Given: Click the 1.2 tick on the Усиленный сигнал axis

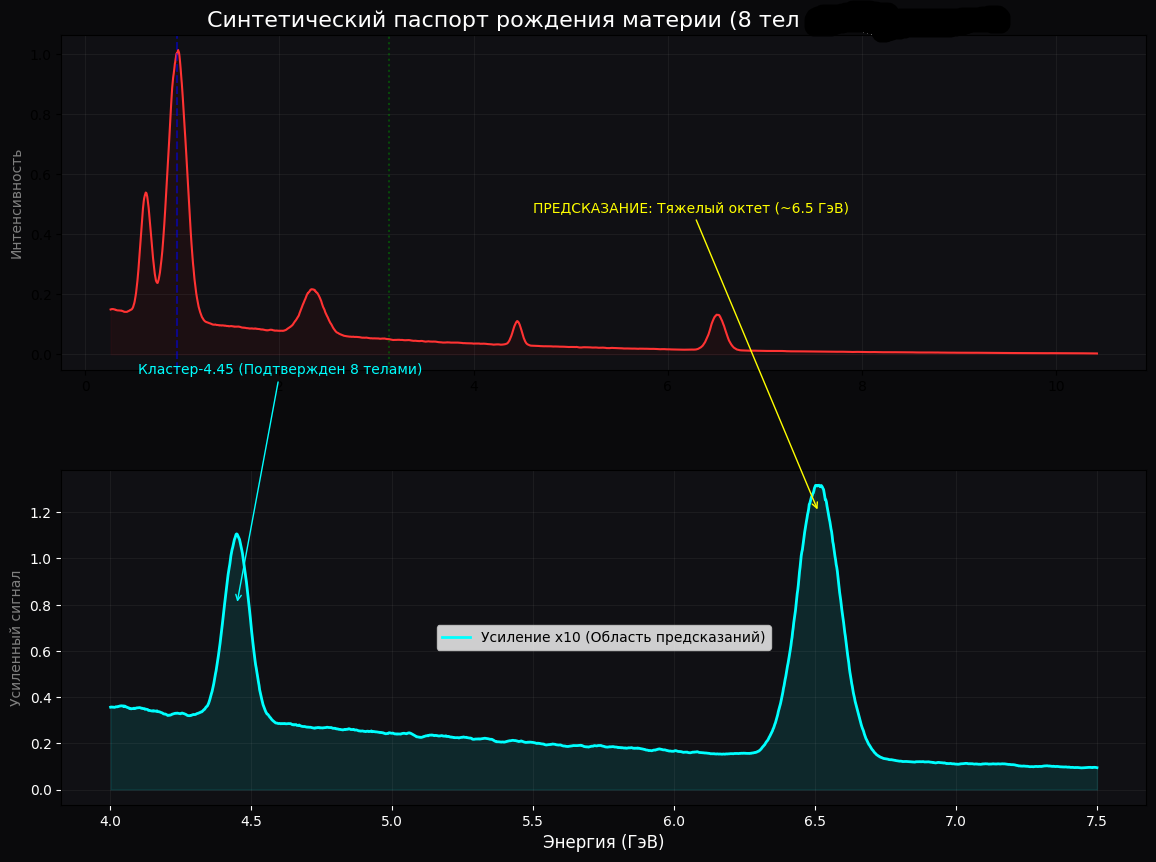Looking at the screenshot, I should click(41, 512).
